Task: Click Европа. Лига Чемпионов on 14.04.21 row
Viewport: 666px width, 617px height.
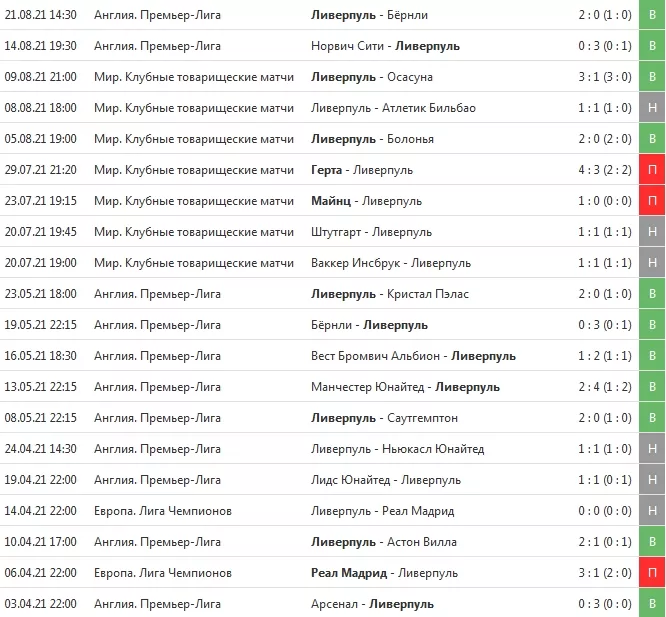Action: pyautogui.click(x=163, y=511)
